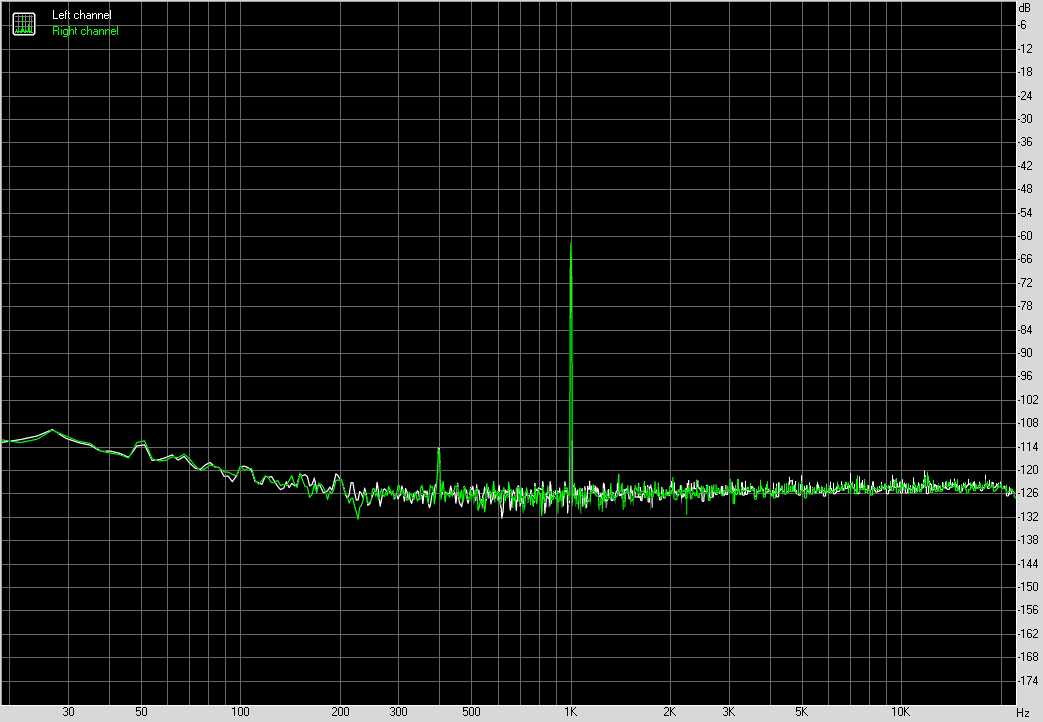Click the -72 dB scale label
The height and width of the screenshot is (722, 1043).
1025,283
